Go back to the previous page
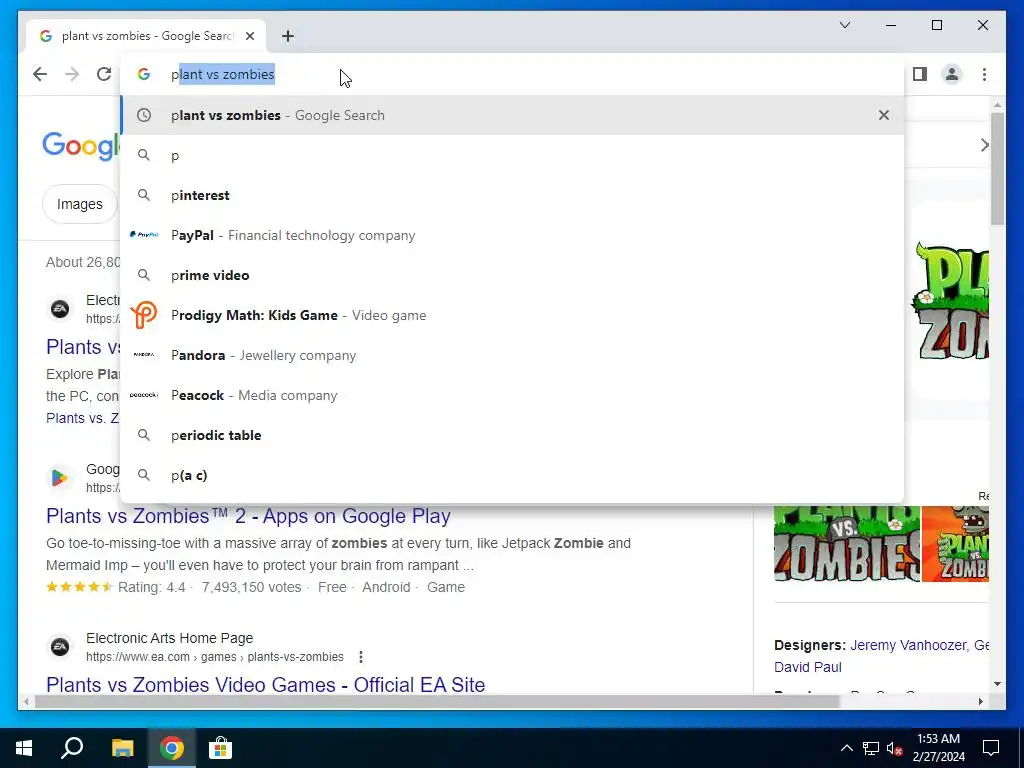The image size is (1024, 768). click(40, 74)
